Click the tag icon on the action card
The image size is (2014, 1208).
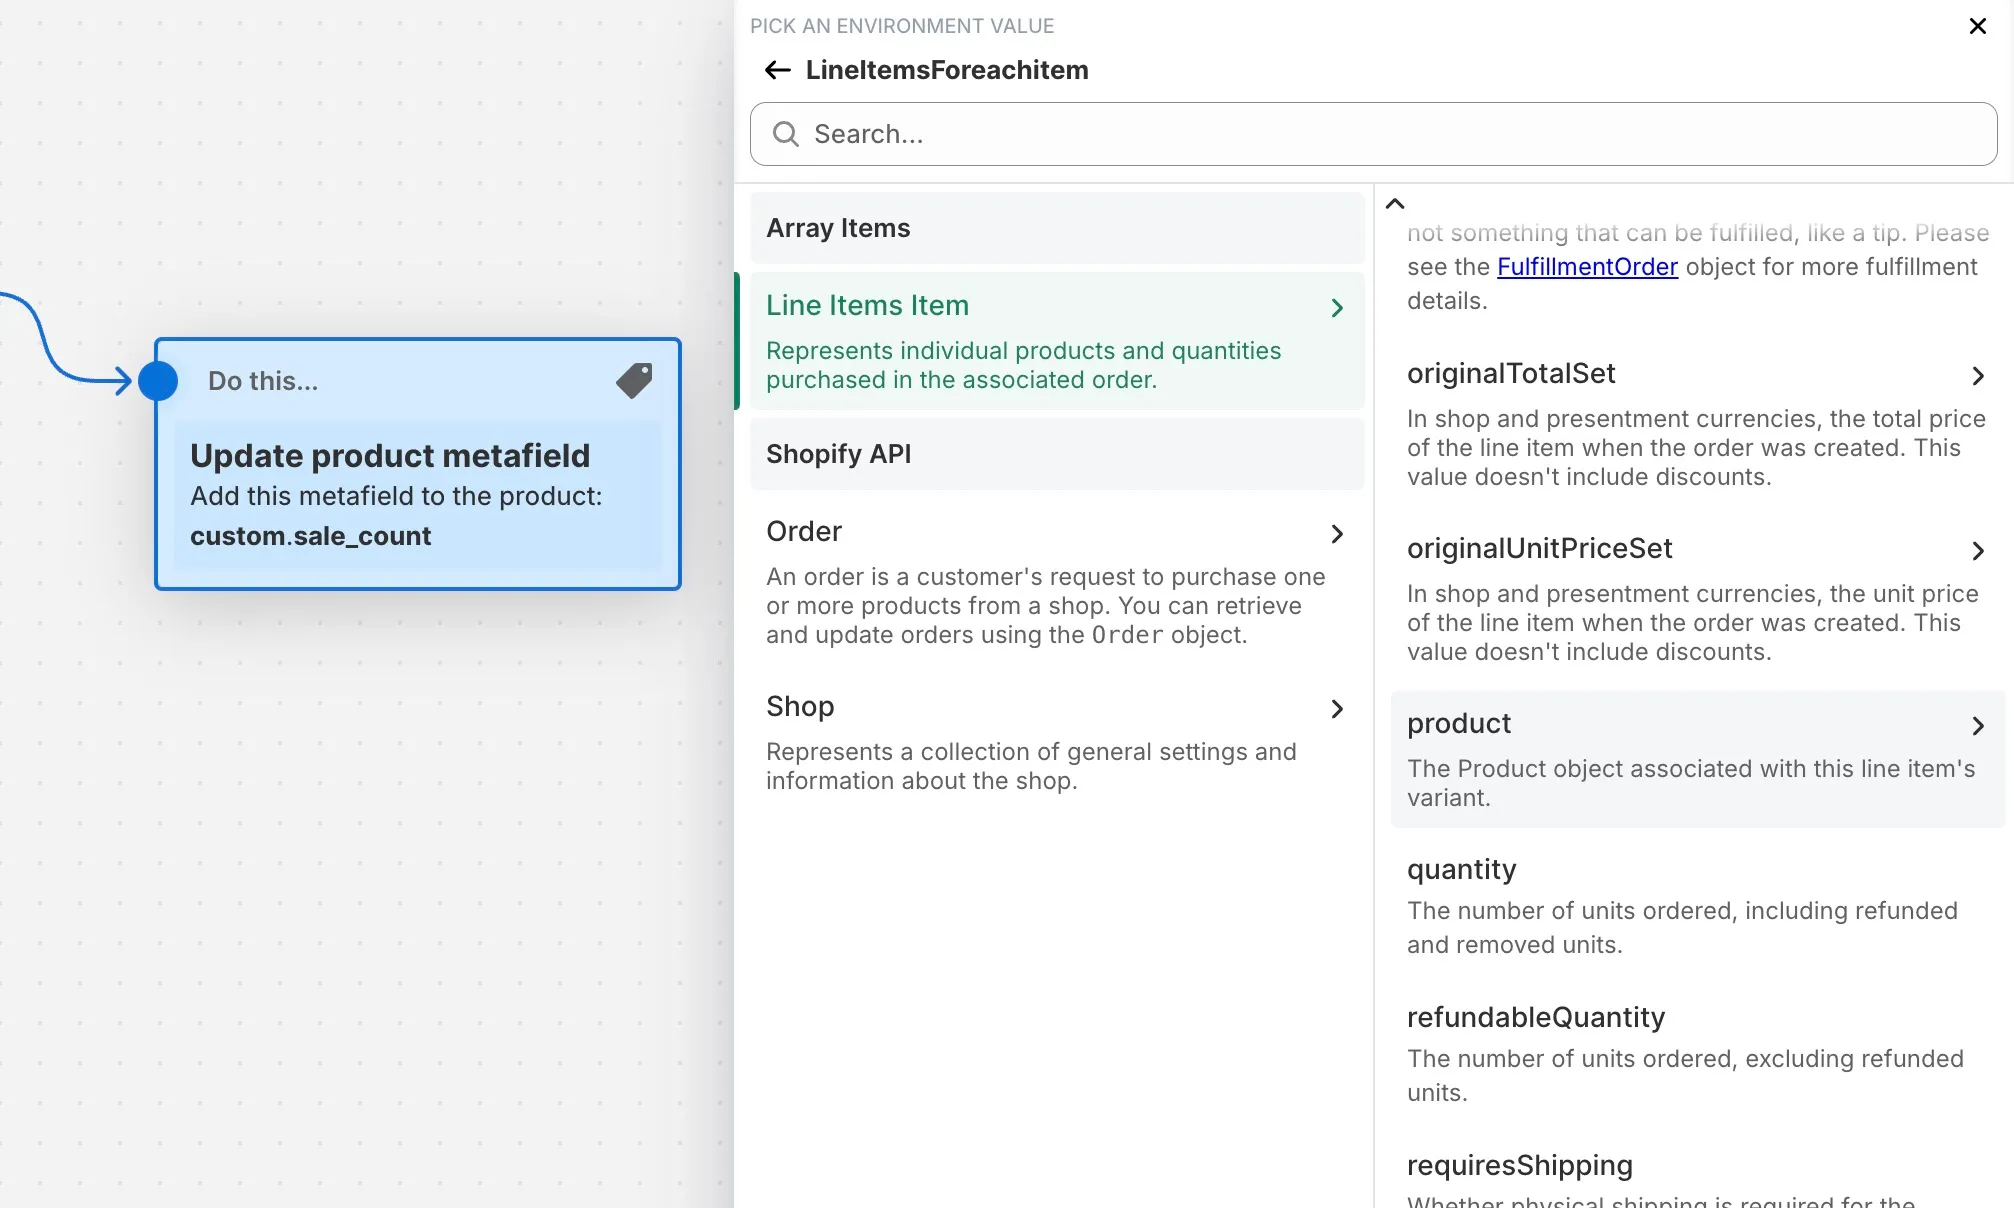[x=634, y=380]
